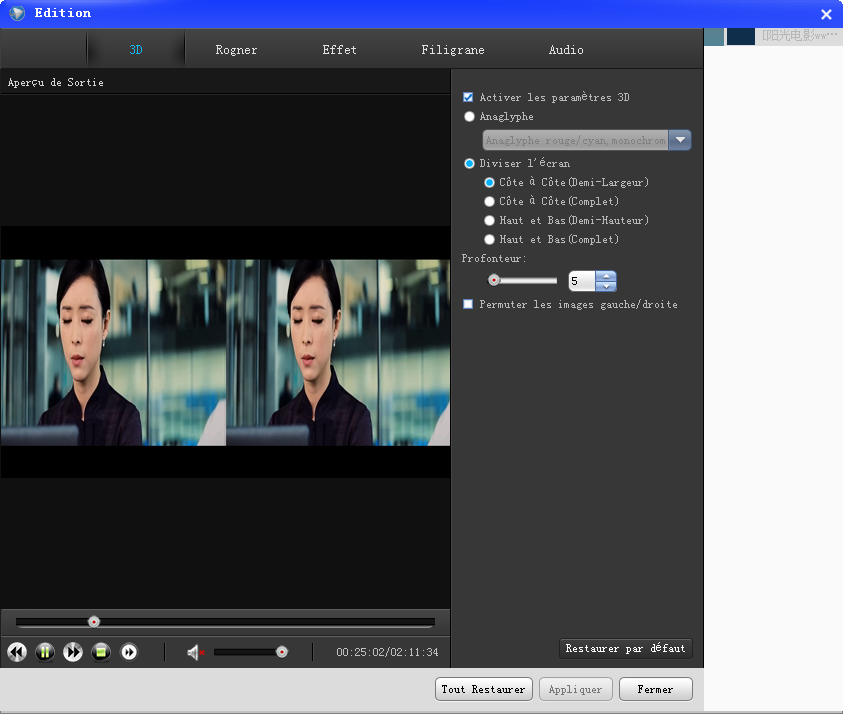Click the Restaurer par défaut button
The image size is (843, 714).
625,648
